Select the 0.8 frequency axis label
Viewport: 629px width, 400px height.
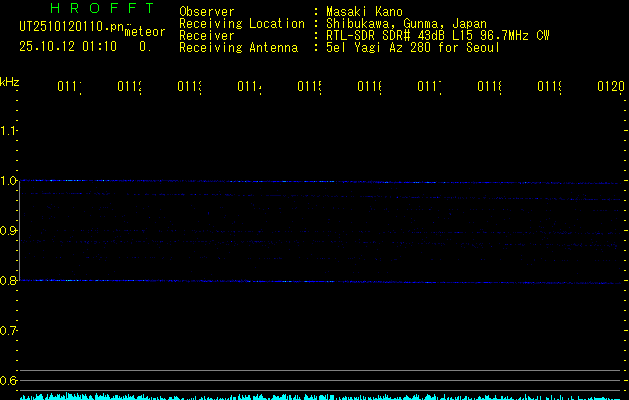9,281
